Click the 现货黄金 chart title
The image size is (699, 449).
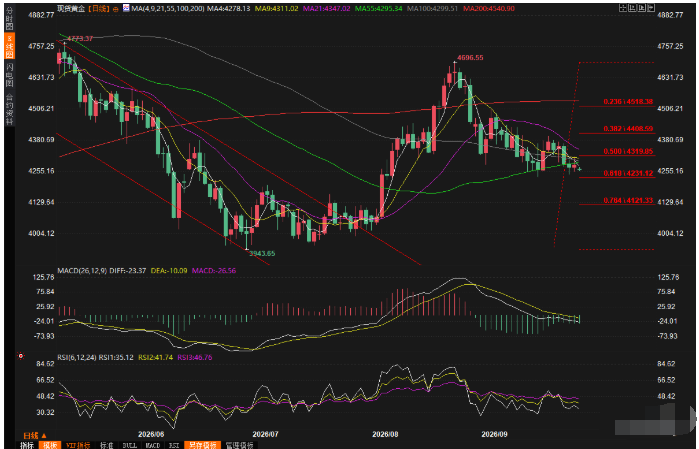coord(71,8)
